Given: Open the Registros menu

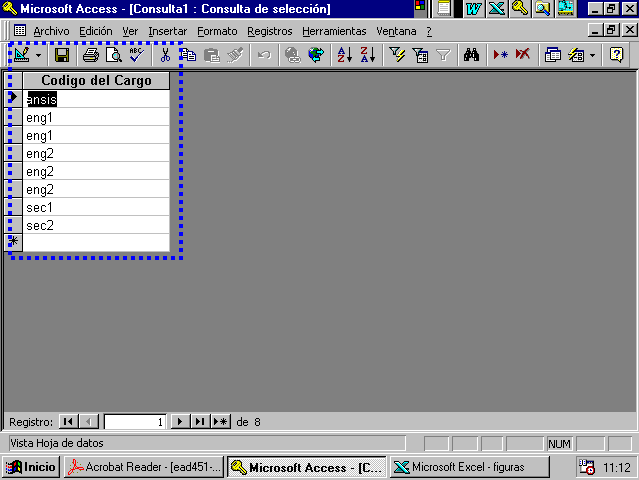Looking at the screenshot, I should (x=270, y=31).
